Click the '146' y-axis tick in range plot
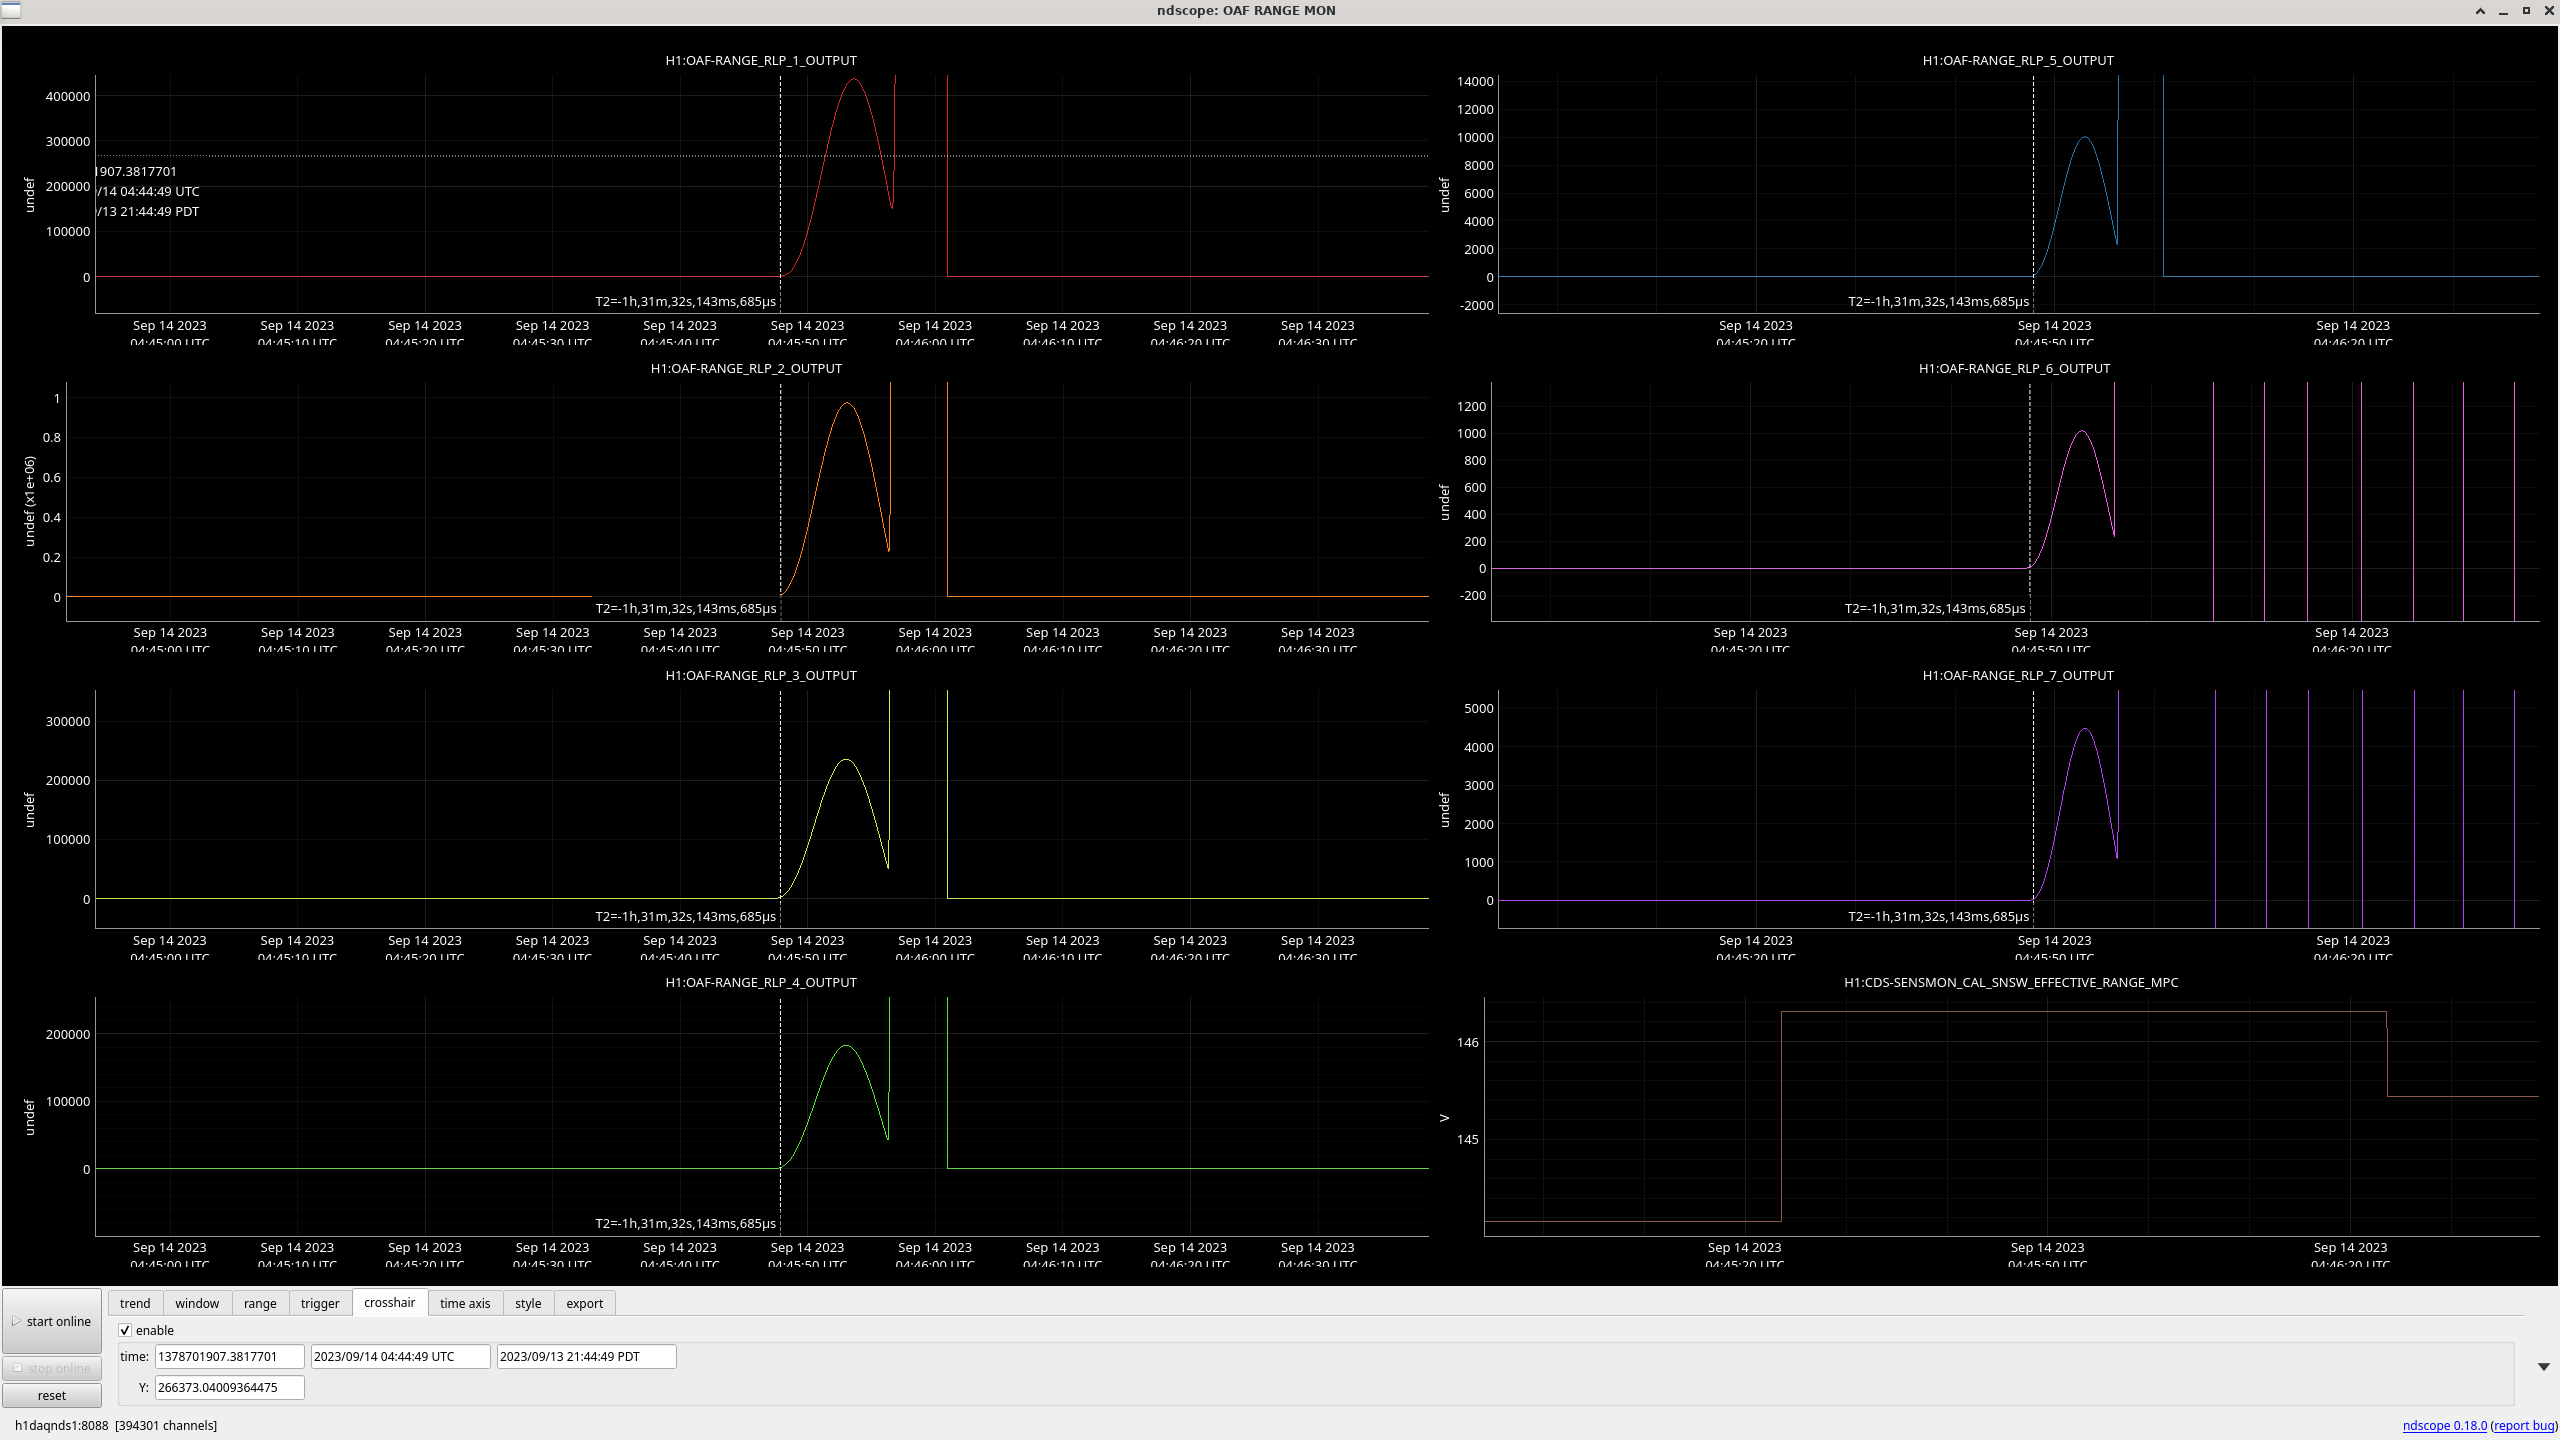The image size is (2560, 1440). (x=1467, y=1042)
